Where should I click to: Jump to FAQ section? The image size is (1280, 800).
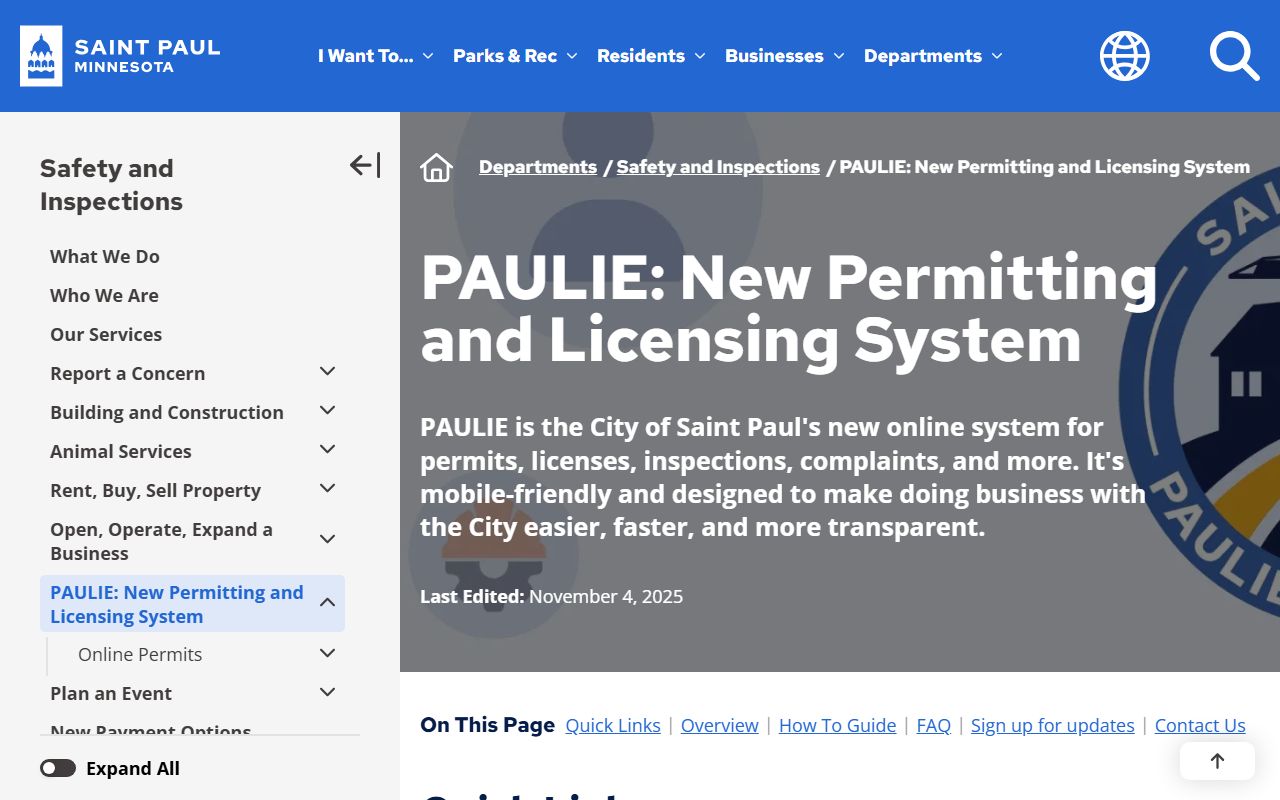click(934, 725)
